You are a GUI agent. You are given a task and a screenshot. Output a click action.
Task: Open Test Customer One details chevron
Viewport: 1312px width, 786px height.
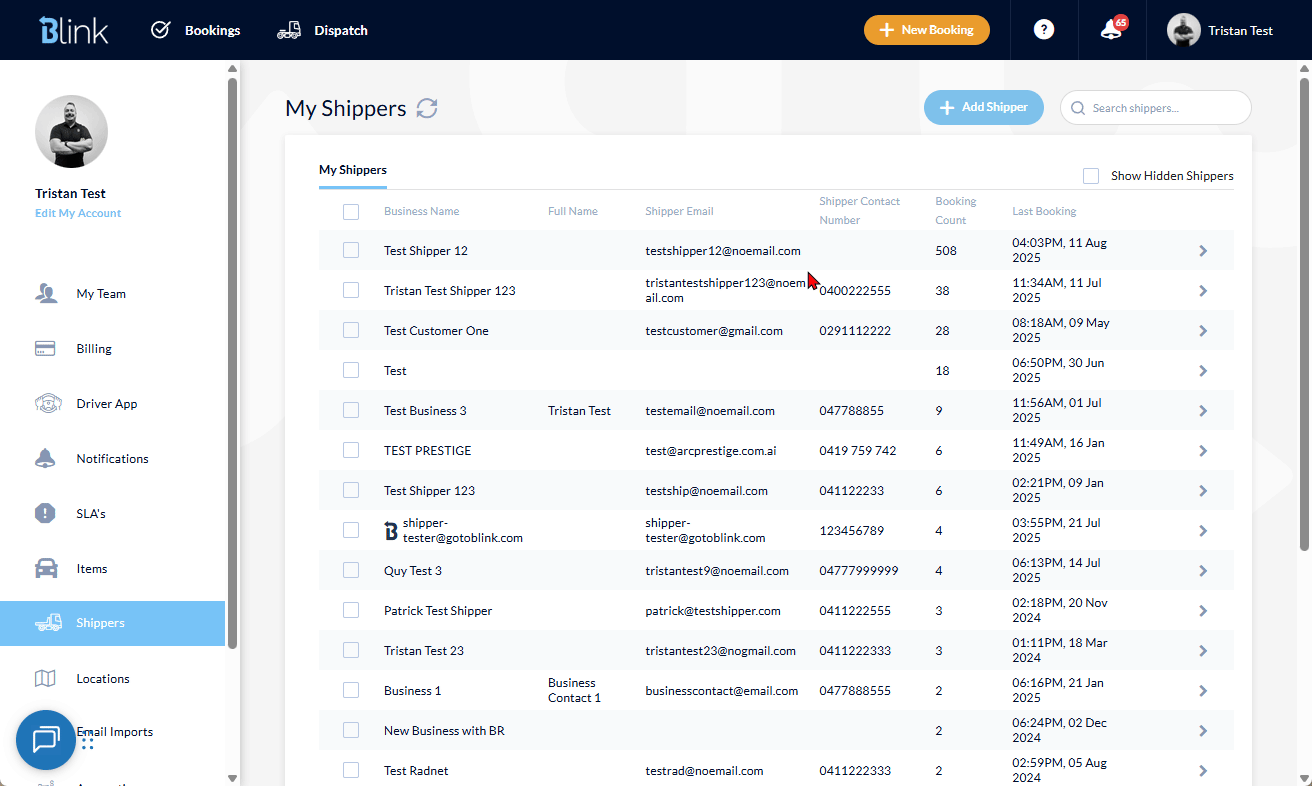[x=1203, y=331]
